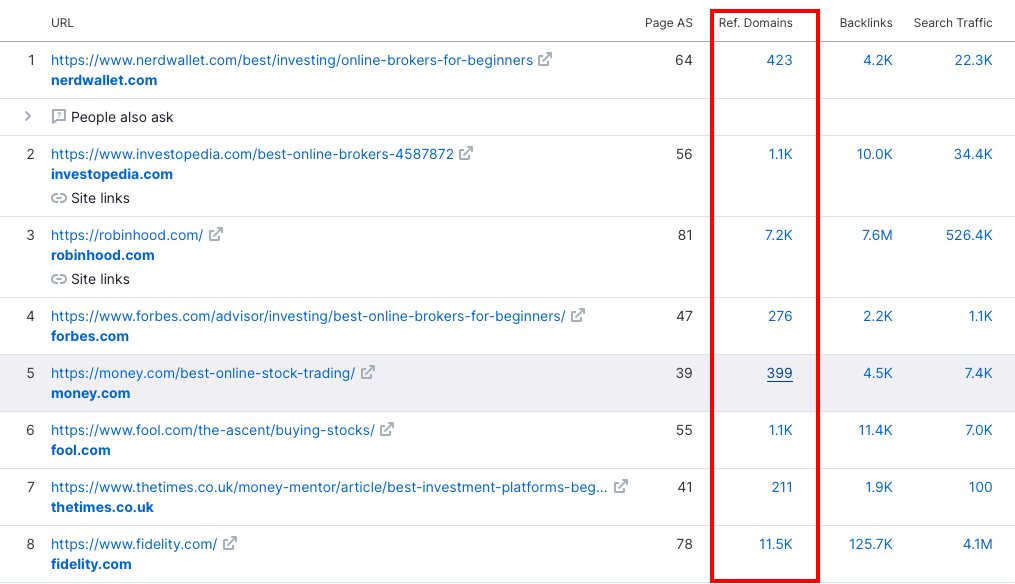Click Site links icon under investopedia.com
This screenshot has width=1015, height=584.
[59, 198]
